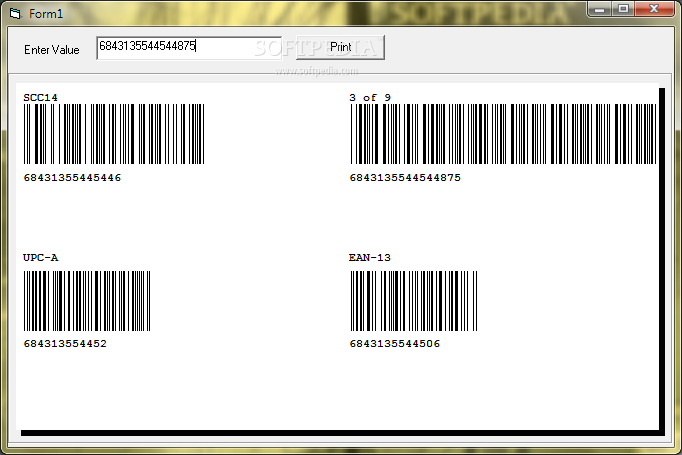The image size is (682, 455).
Task: Click the Form1 window icon
Action: pos(16,13)
